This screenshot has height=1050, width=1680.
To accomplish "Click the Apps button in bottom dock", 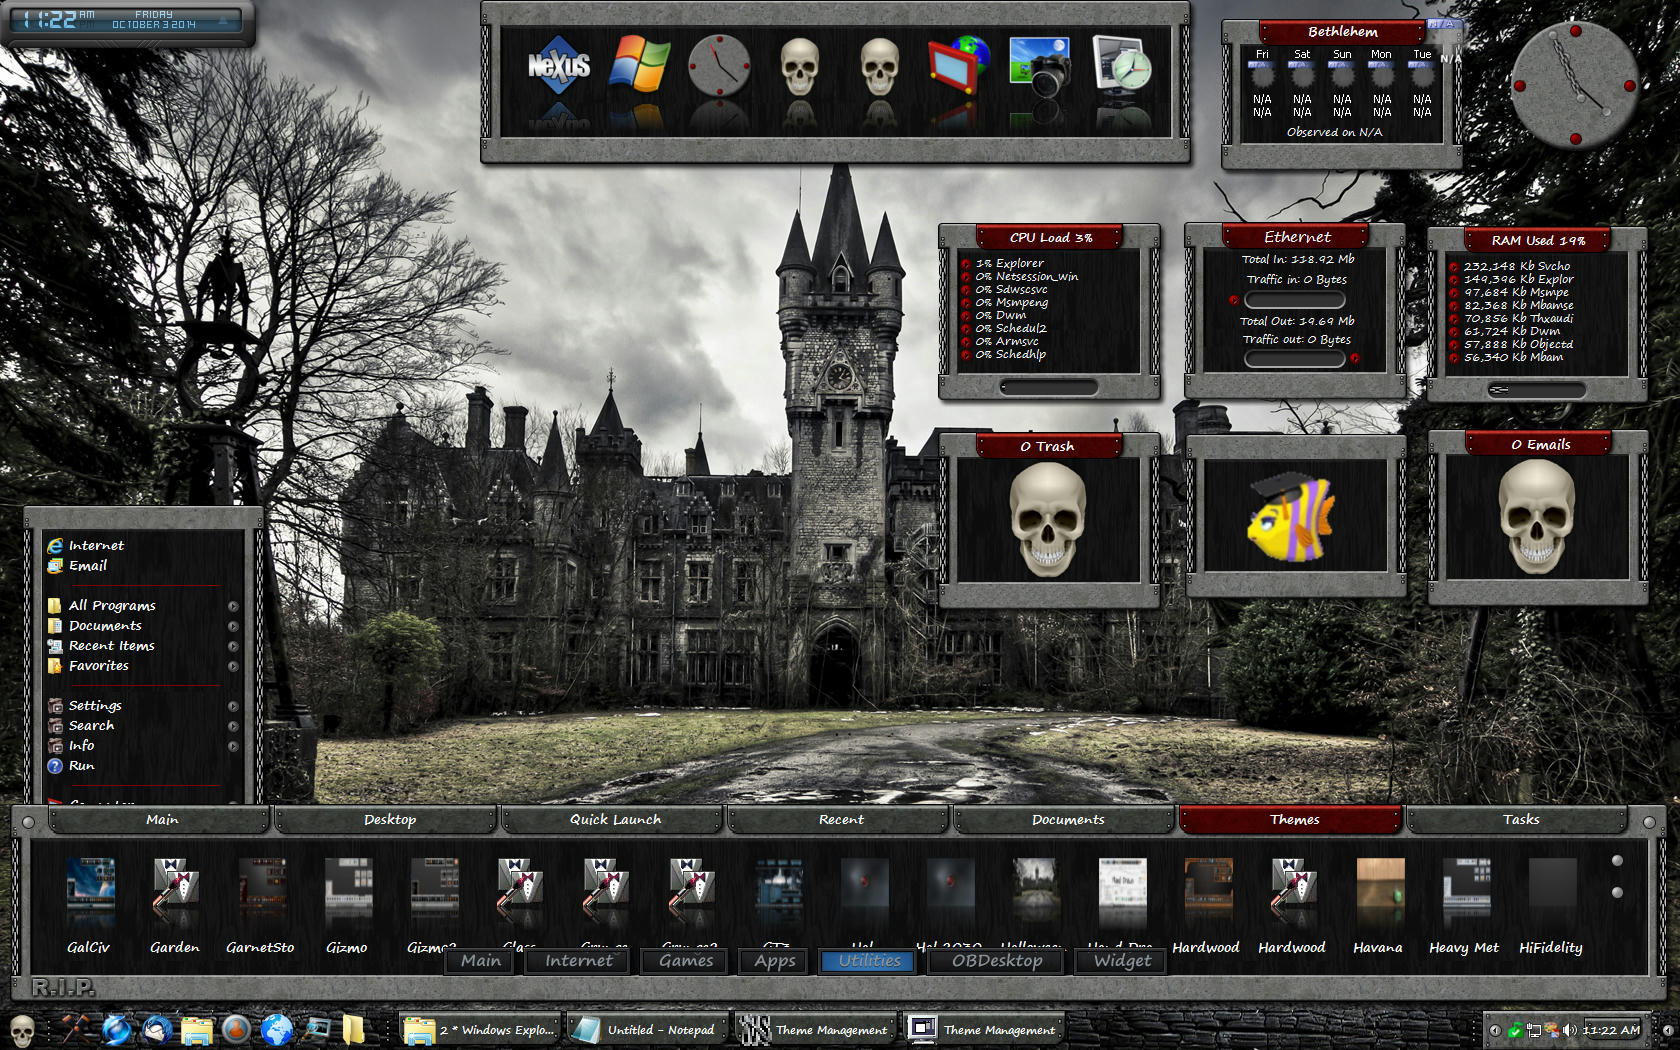I will click(x=775, y=961).
